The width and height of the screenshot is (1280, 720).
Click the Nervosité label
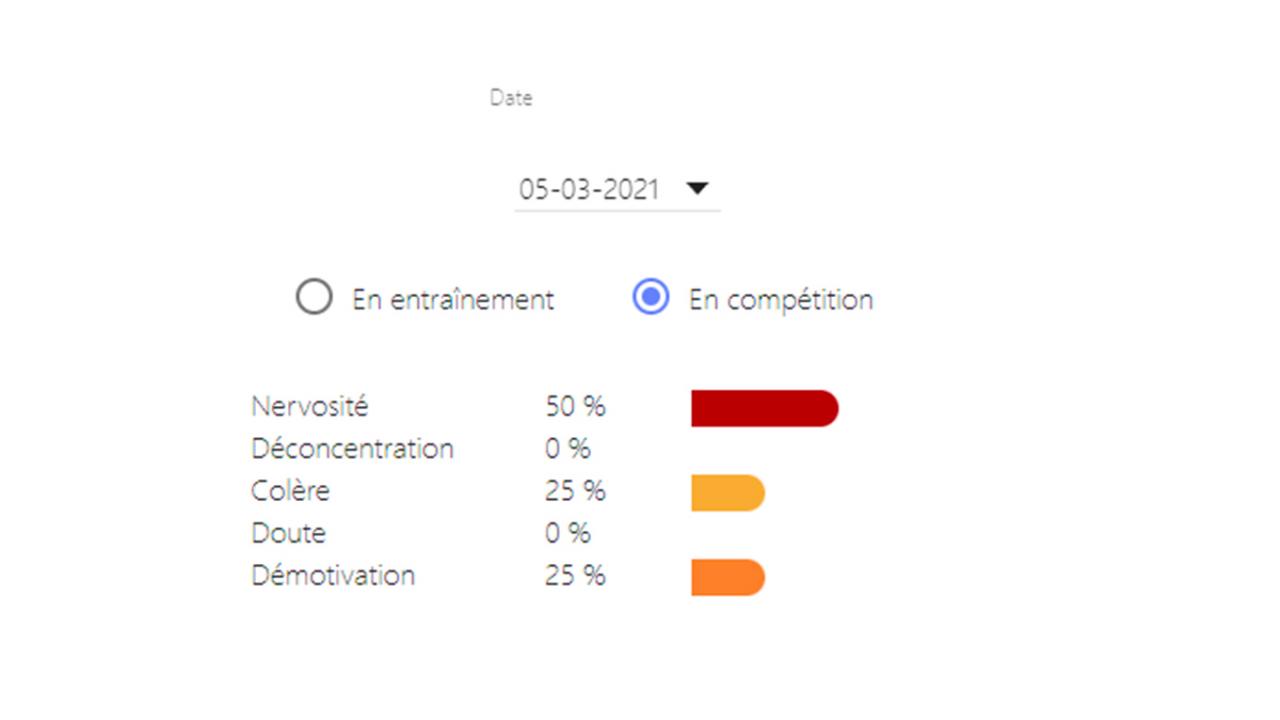point(310,407)
